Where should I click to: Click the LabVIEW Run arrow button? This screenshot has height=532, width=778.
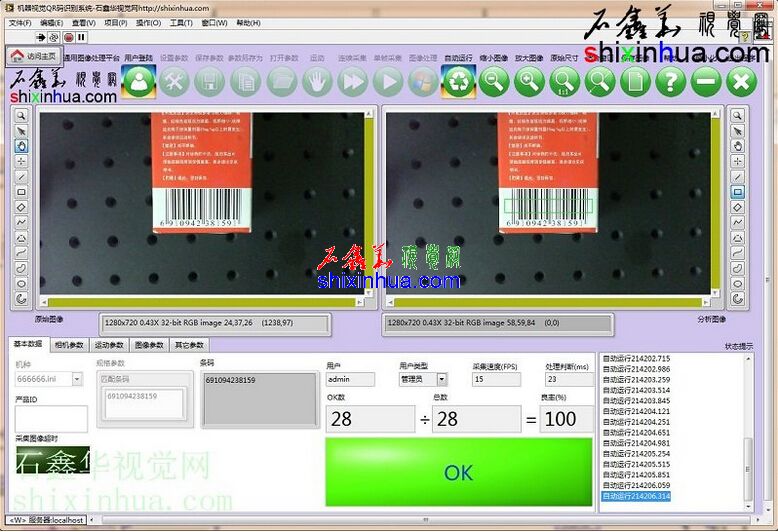[41, 37]
